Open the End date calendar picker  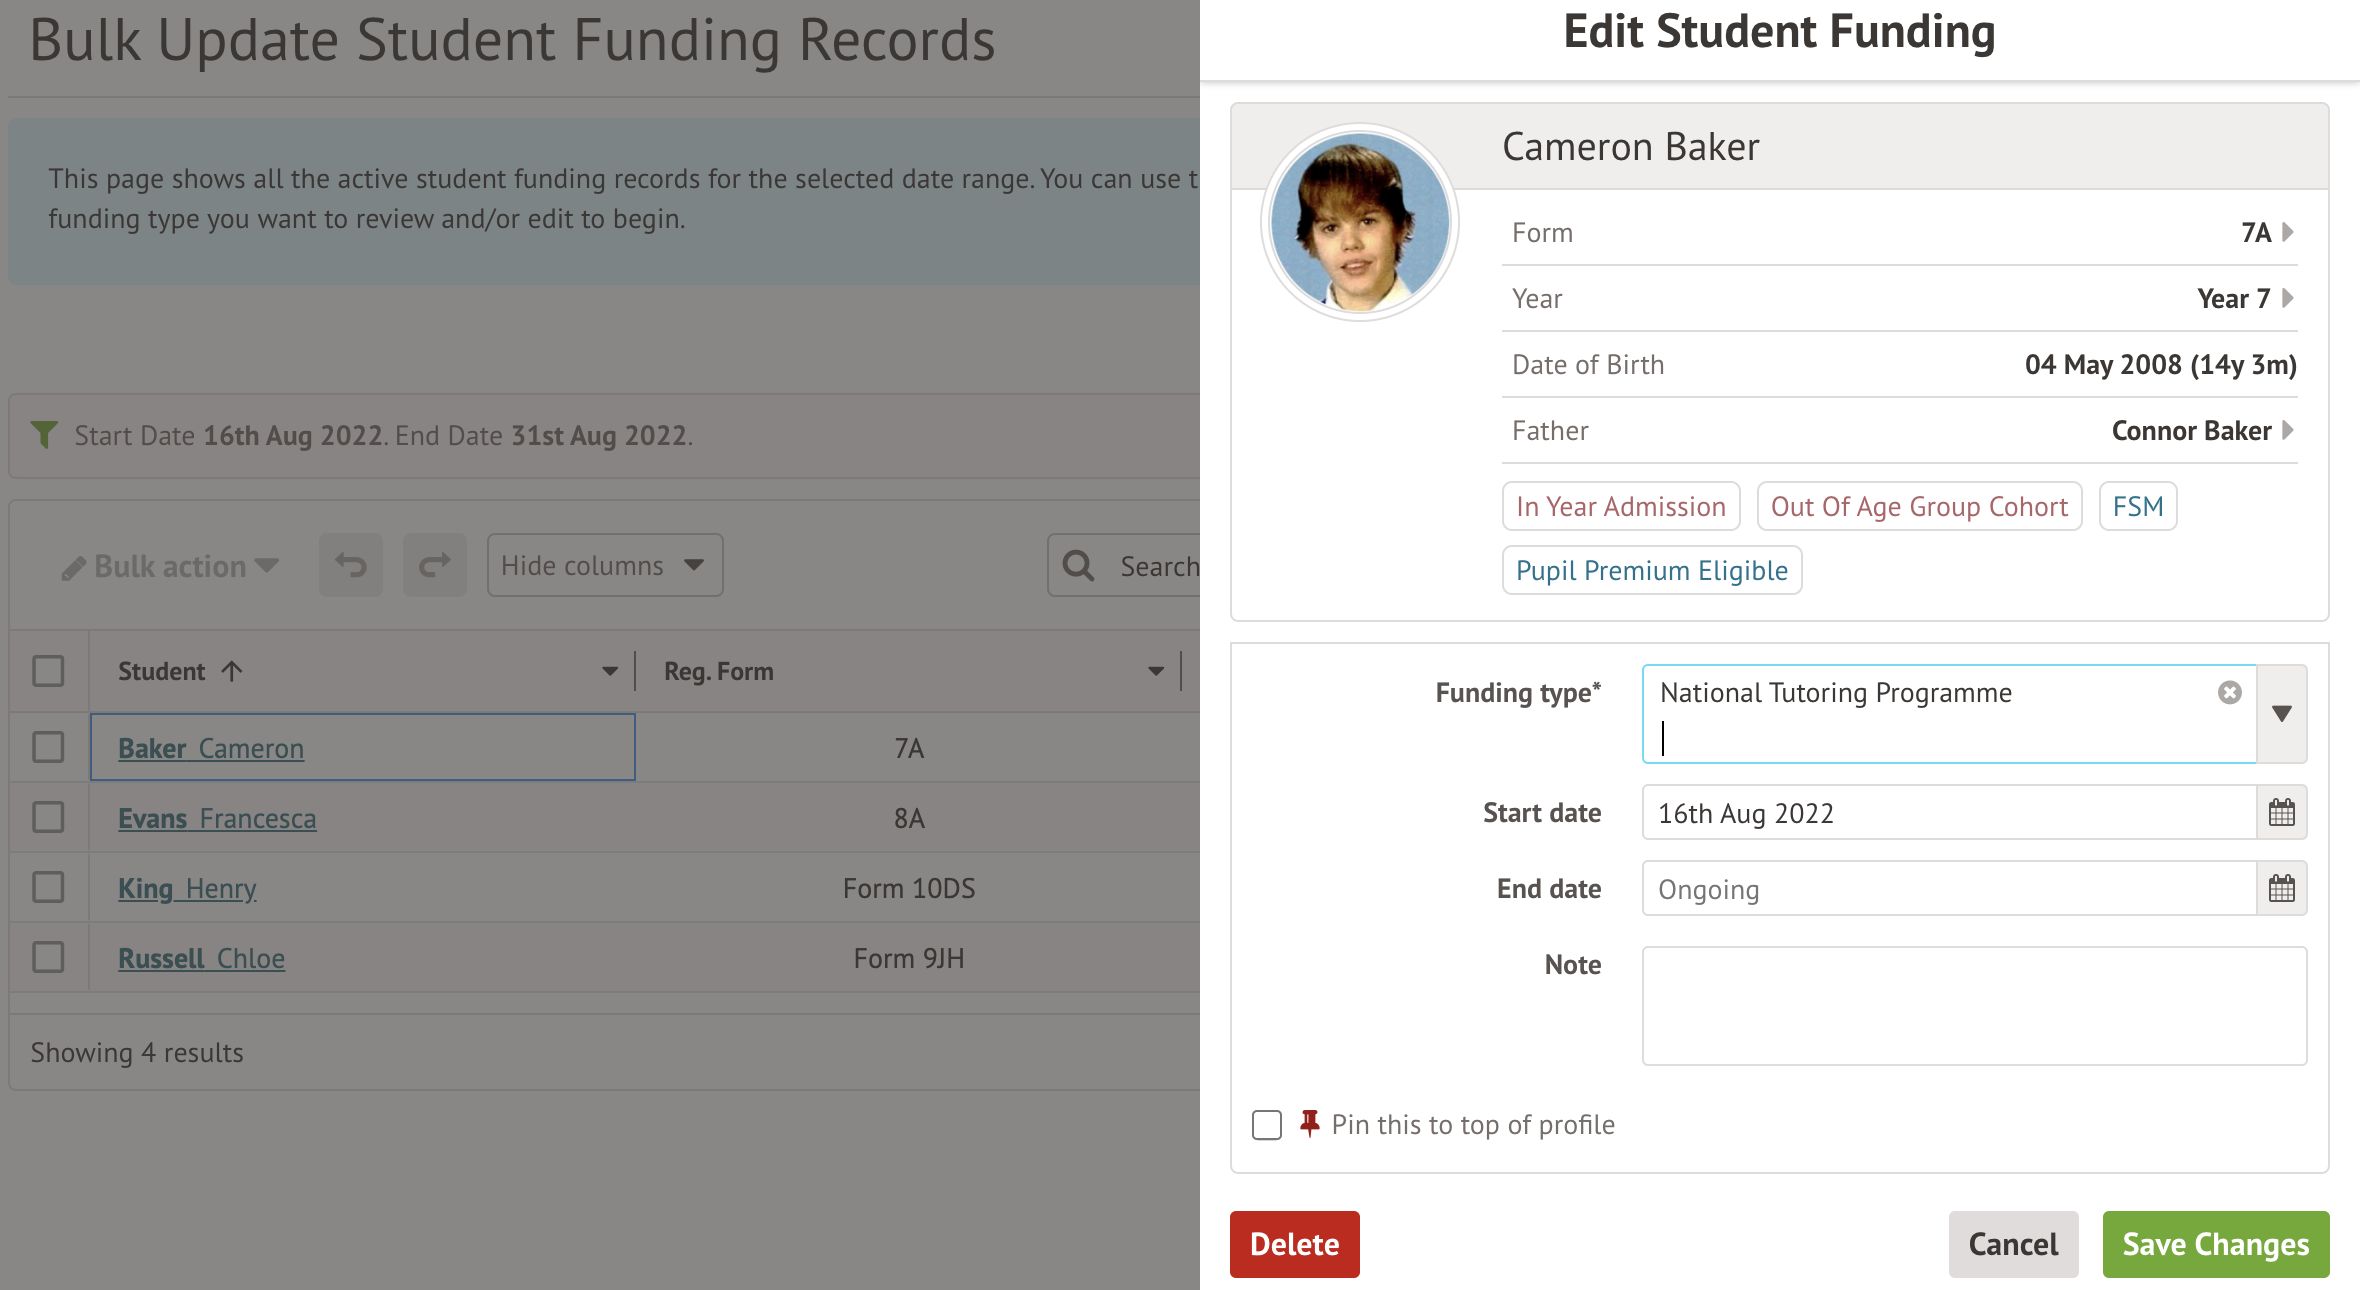click(x=2281, y=889)
